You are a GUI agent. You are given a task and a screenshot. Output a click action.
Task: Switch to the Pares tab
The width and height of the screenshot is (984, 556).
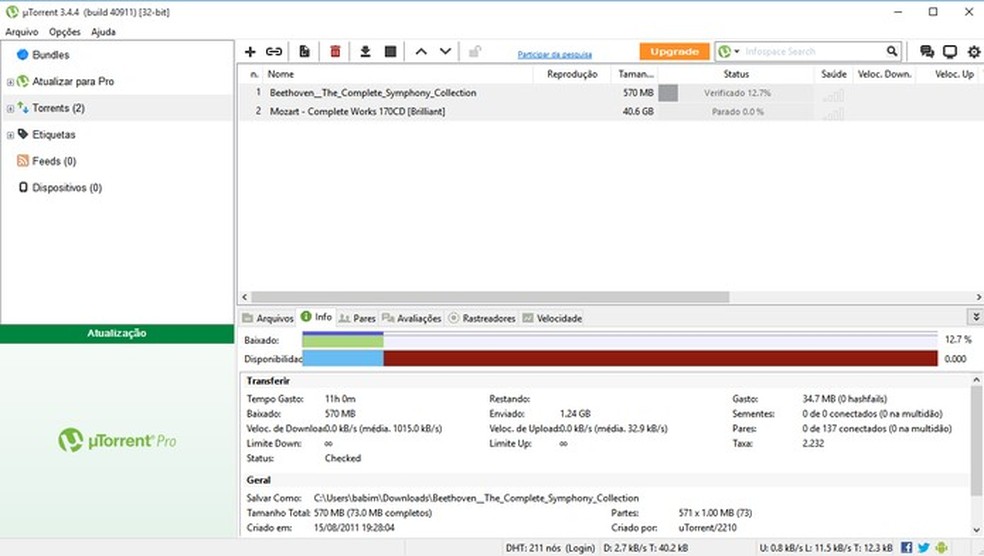(x=357, y=318)
